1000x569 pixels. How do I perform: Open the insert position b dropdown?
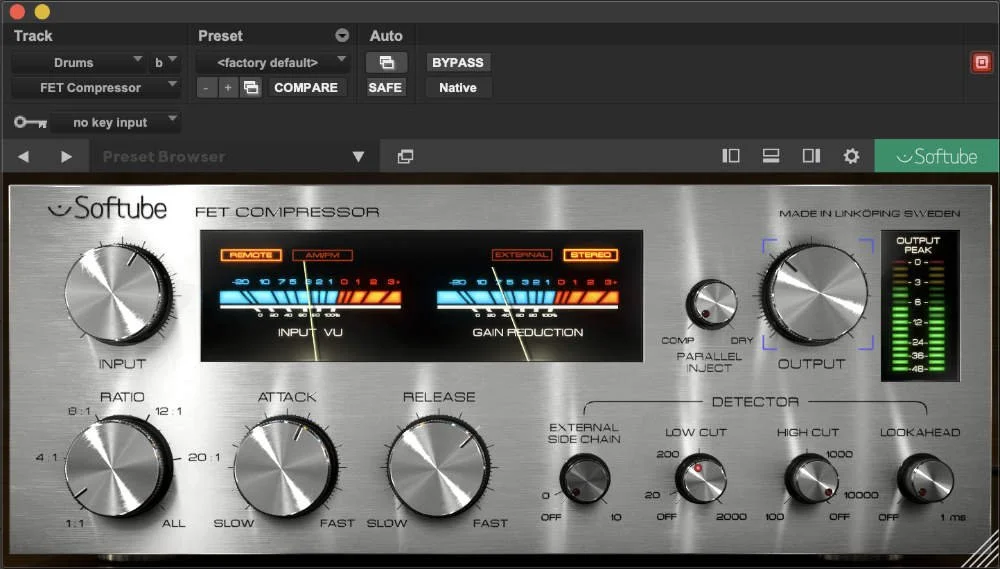click(x=165, y=63)
